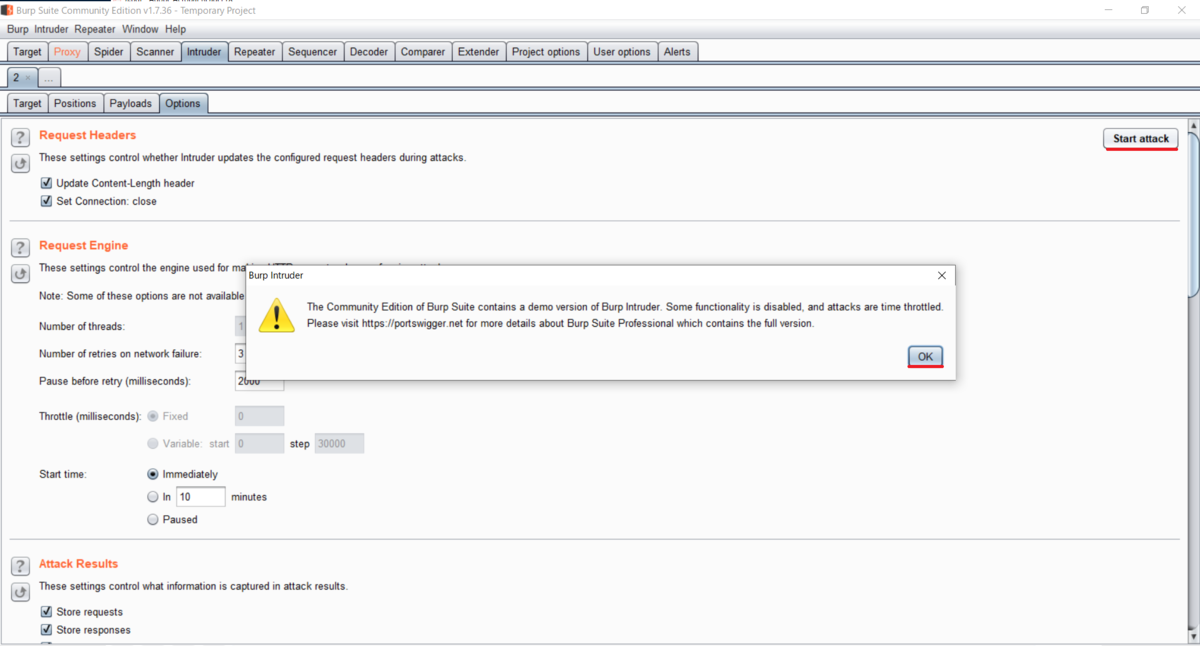
Task: Switch to the main Target tab
Action: [27, 52]
